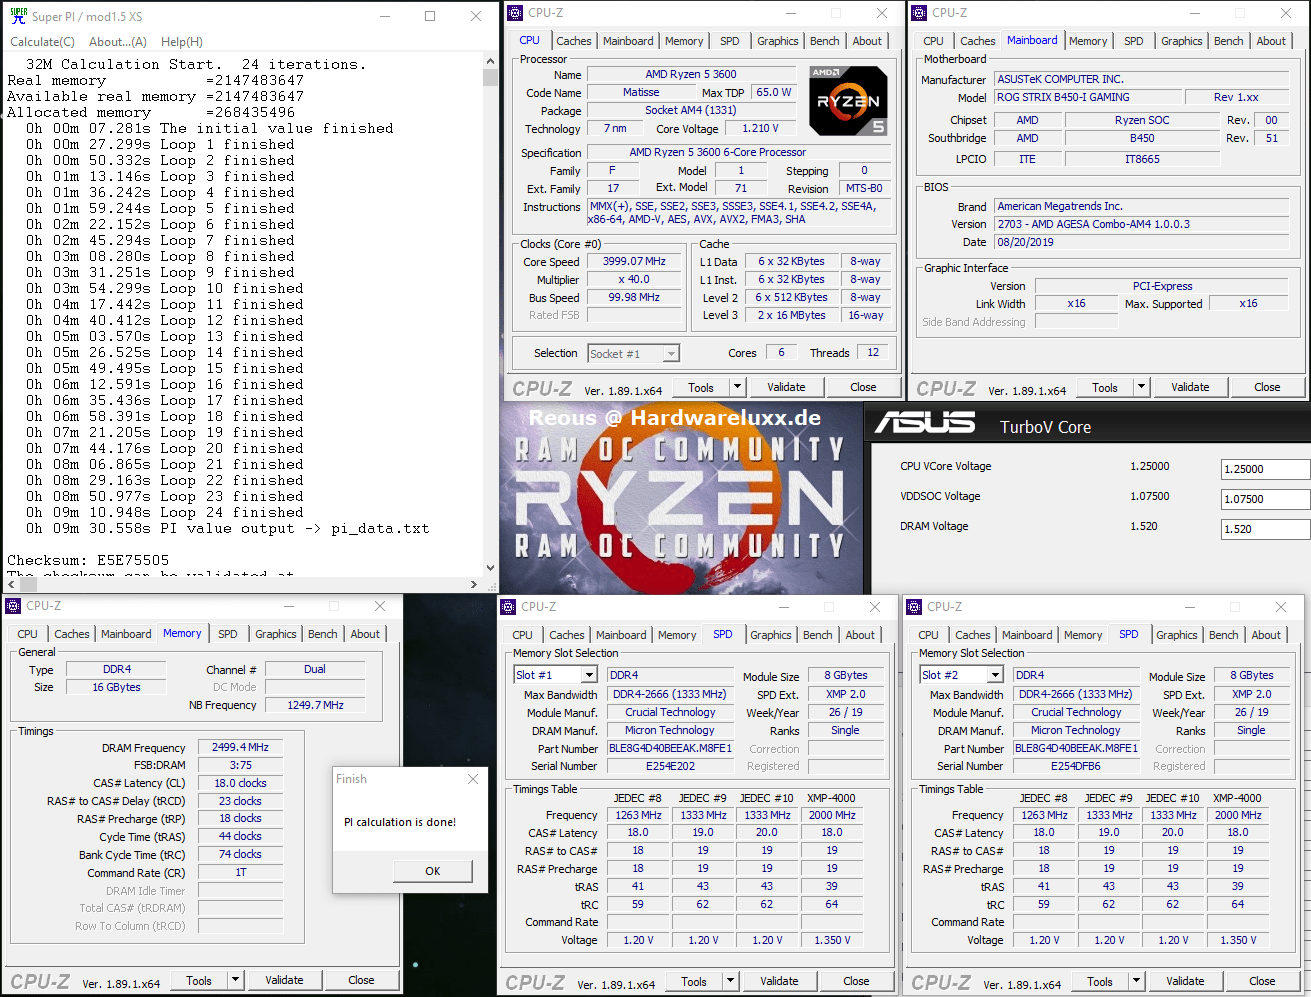Click CPU-Z icon in DRAM timings window title
Image resolution: width=1311 pixels, height=997 pixels.
[13, 606]
